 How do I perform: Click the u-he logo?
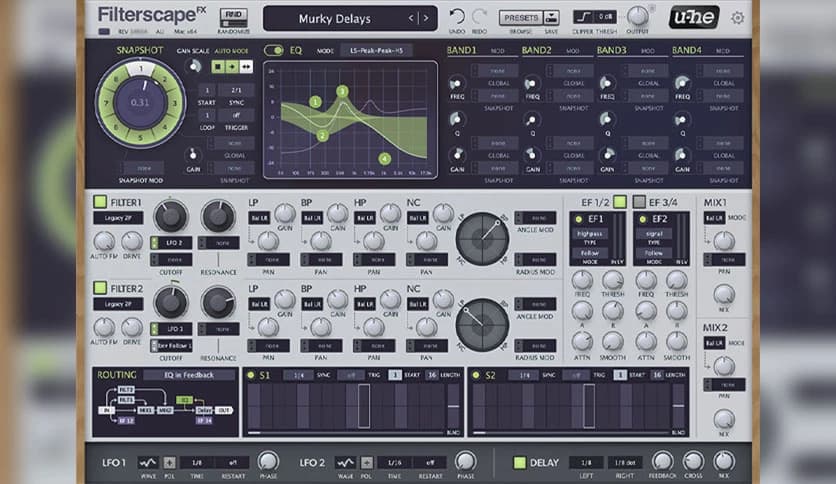pos(694,18)
